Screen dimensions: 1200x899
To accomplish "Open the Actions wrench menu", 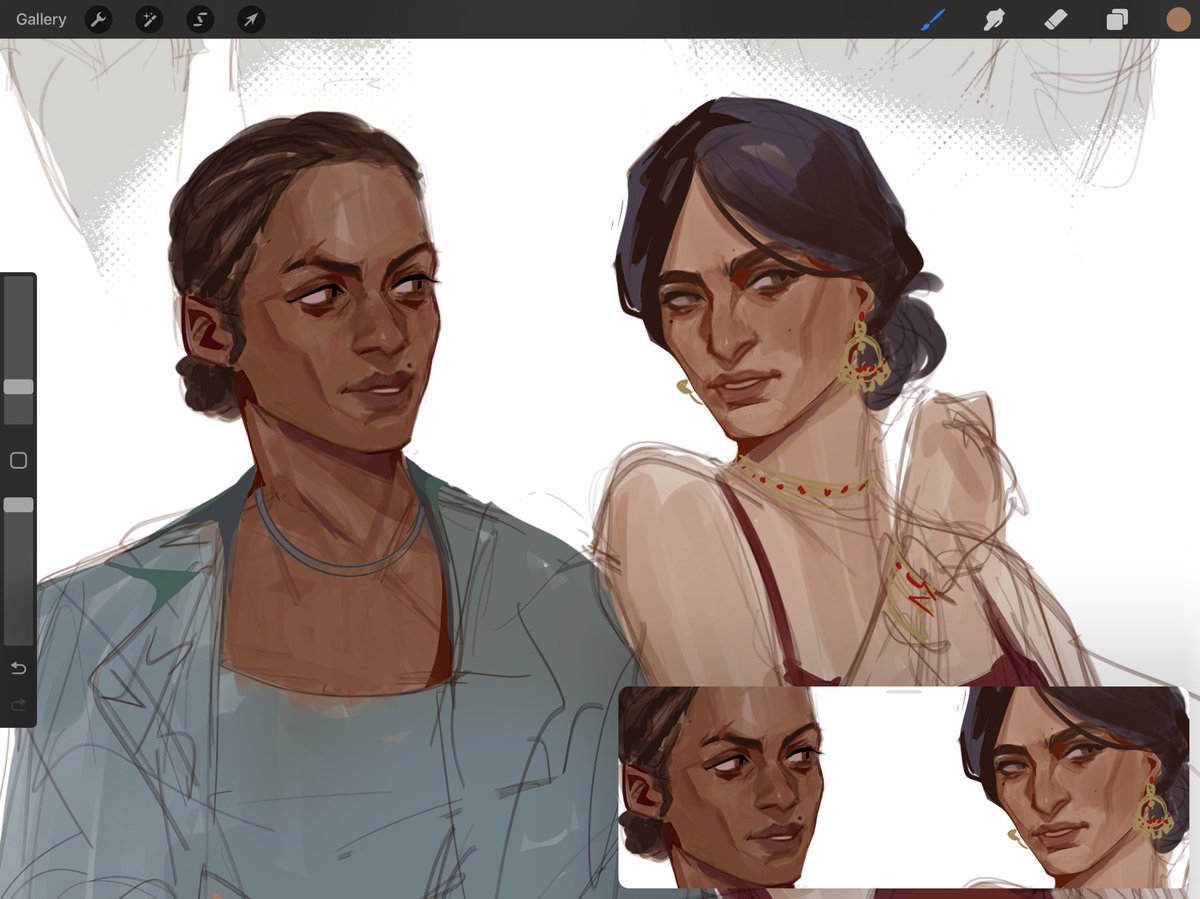I will (98, 19).
